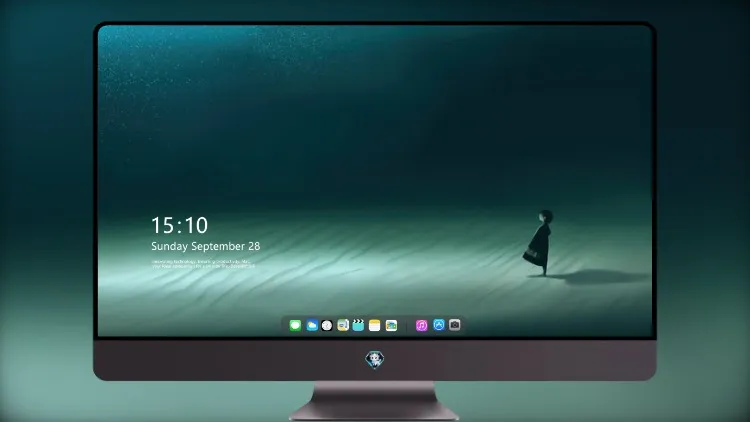
Task: Open the Photos gallery app in dock
Action: (x=391, y=325)
